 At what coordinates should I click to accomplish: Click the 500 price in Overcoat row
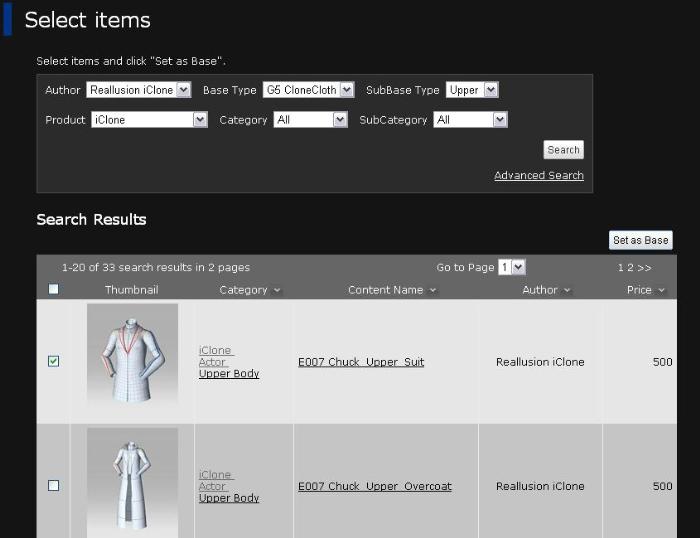click(x=662, y=486)
